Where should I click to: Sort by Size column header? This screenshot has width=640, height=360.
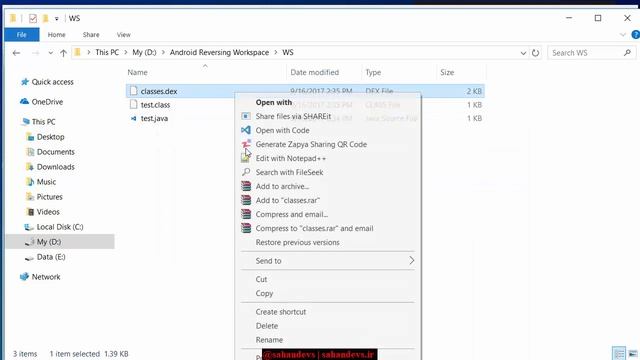pos(447,72)
